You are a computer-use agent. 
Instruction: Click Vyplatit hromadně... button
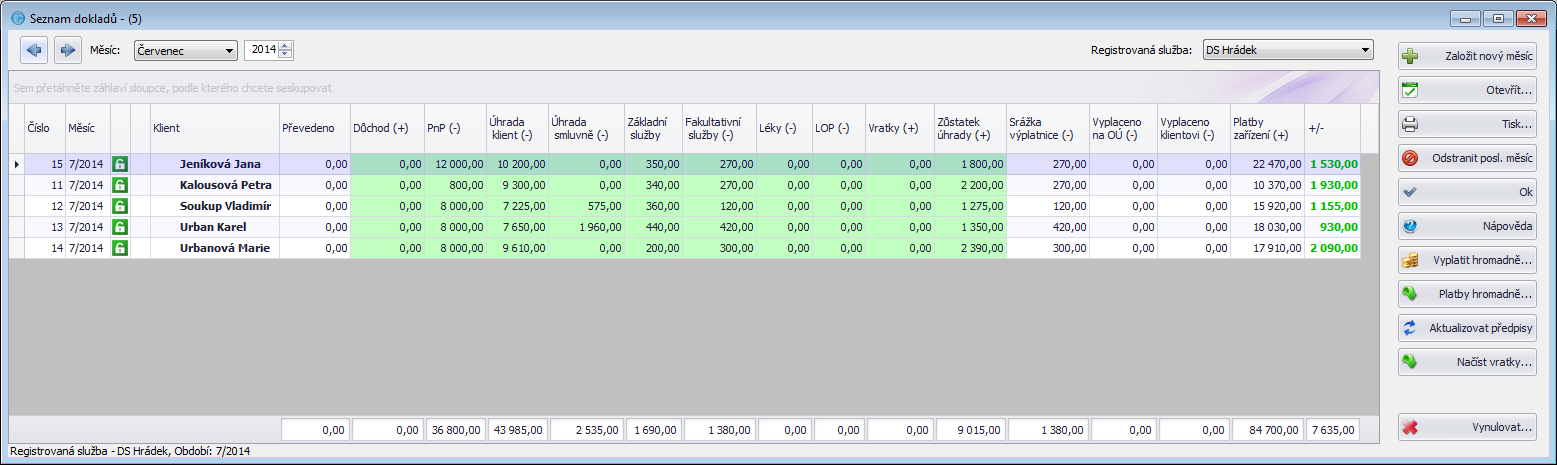[1467, 260]
